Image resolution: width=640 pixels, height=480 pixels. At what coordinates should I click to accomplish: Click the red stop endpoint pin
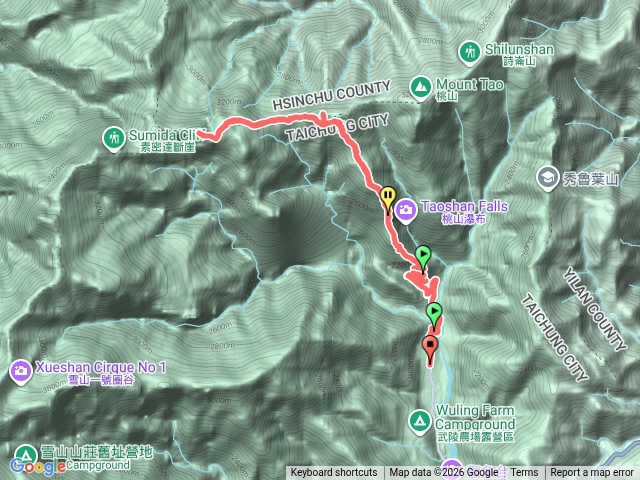point(430,349)
